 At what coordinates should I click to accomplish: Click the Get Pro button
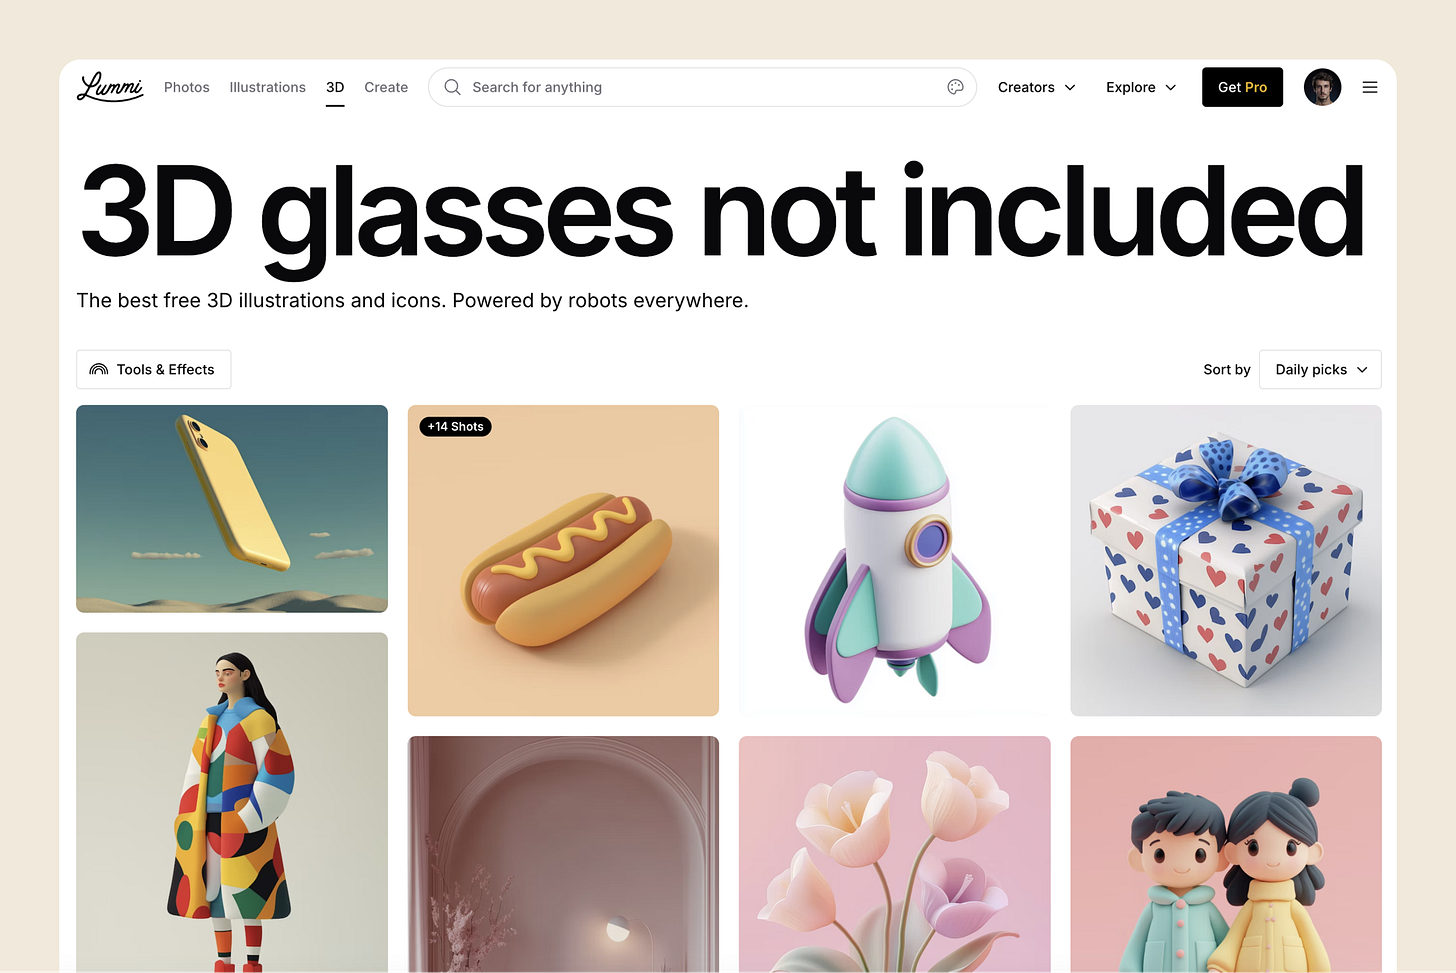coord(1242,87)
